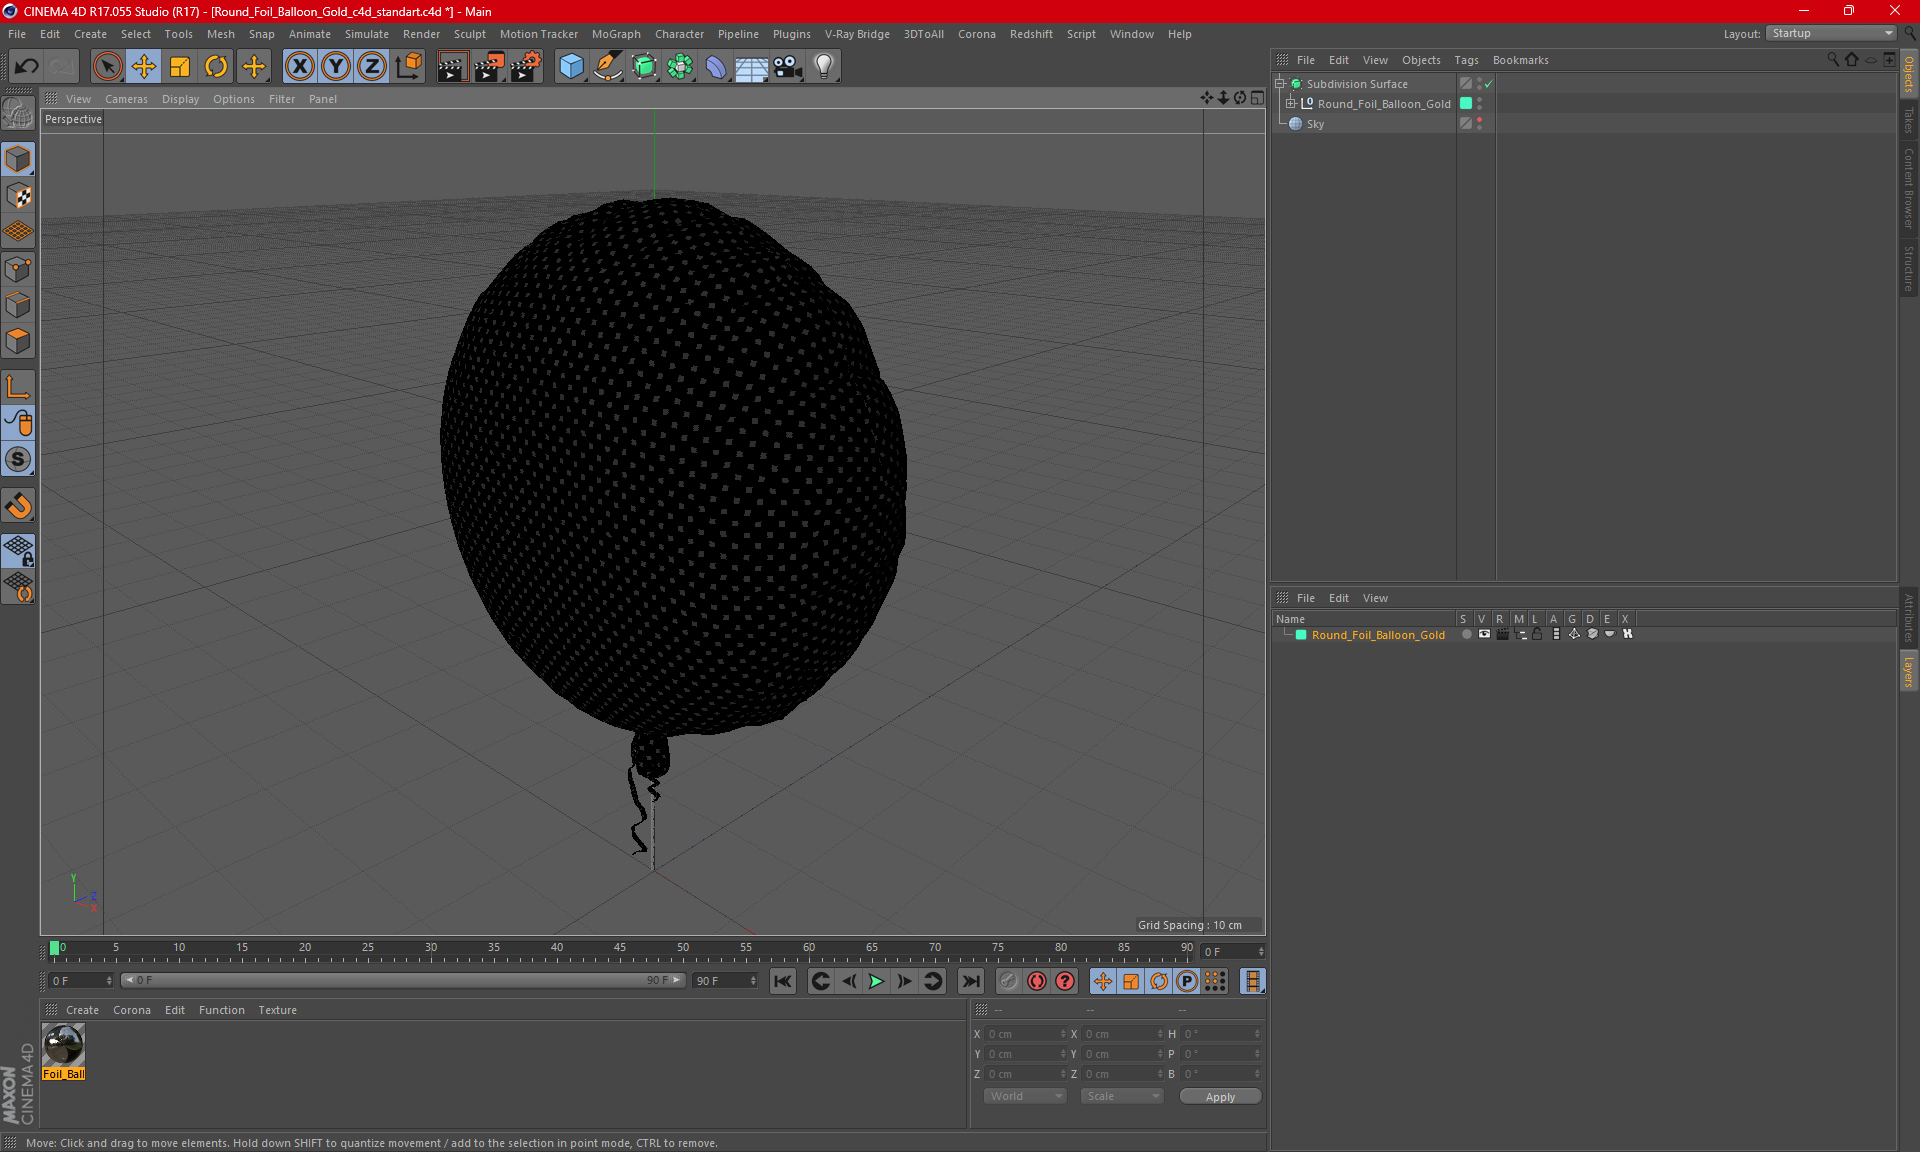Image resolution: width=1920 pixels, height=1152 pixels.
Task: Open the World coordinate dropdown
Action: pos(1025,1097)
